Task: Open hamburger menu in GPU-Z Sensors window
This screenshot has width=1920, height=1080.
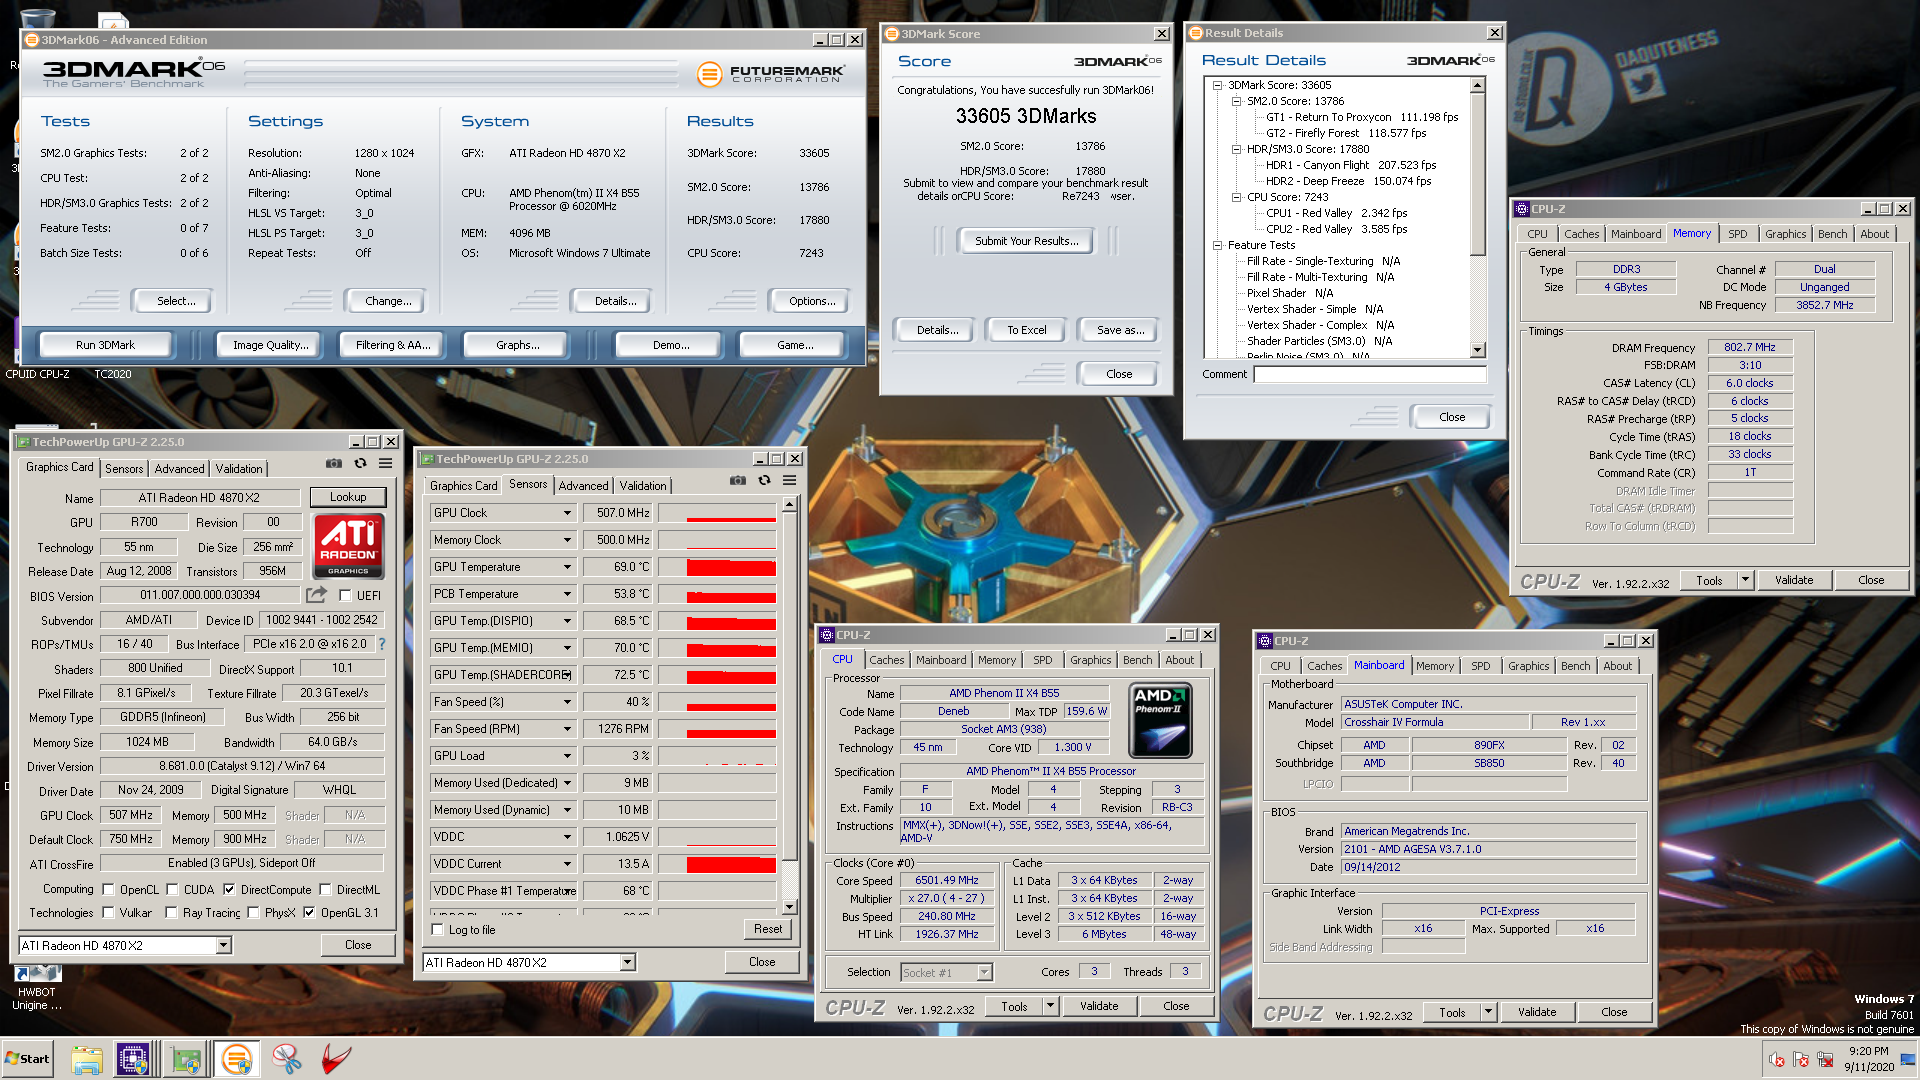Action: (x=789, y=481)
